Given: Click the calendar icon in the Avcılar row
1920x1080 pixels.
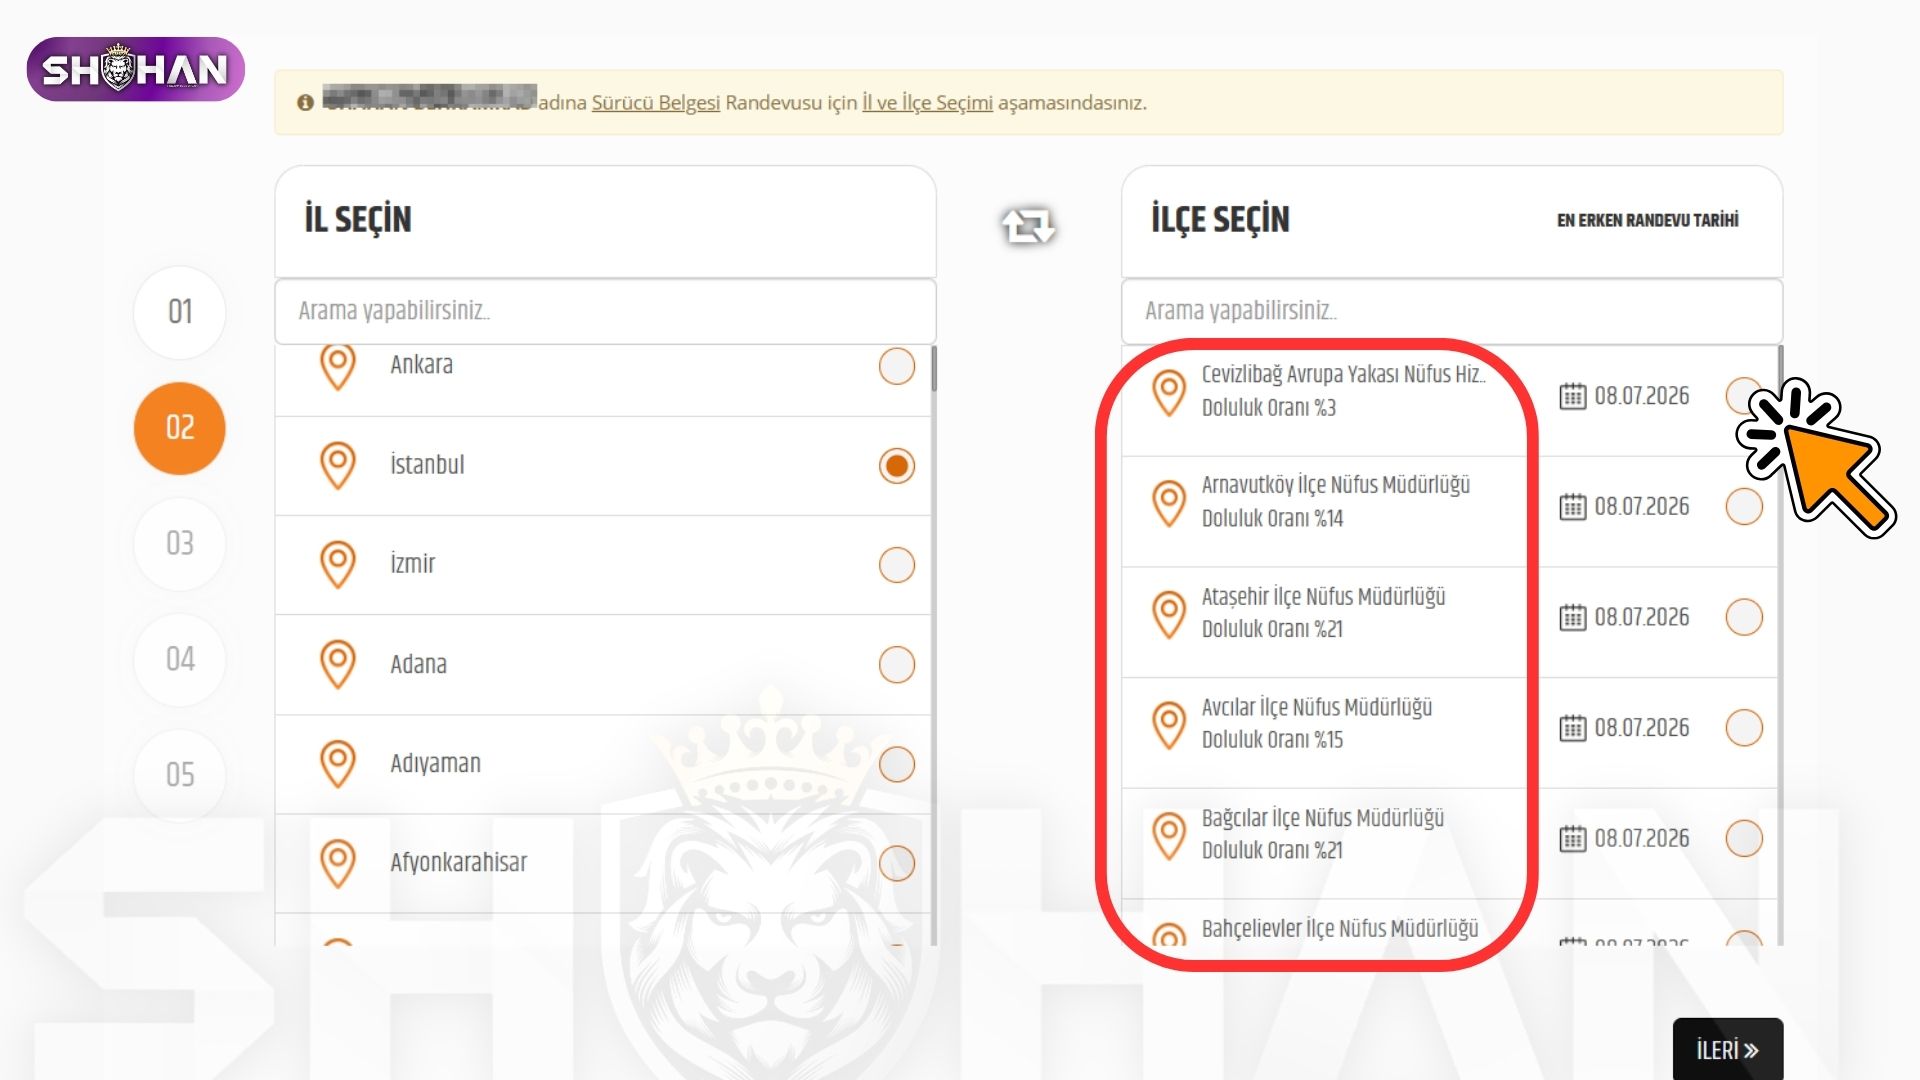Looking at the screenshot, I should click(x=1573, y=728).
